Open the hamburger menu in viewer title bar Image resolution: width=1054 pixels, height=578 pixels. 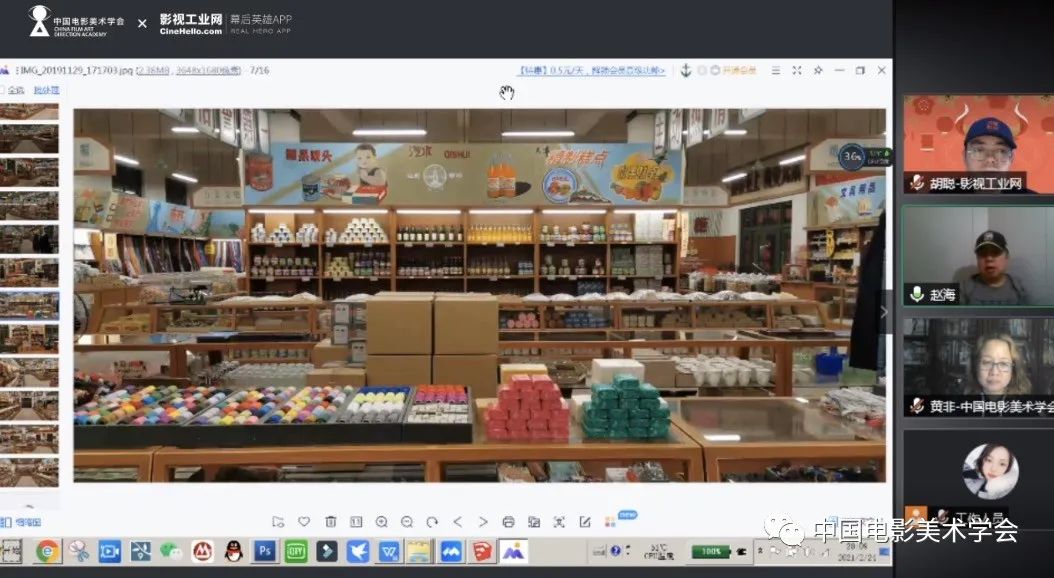(775, 71)
